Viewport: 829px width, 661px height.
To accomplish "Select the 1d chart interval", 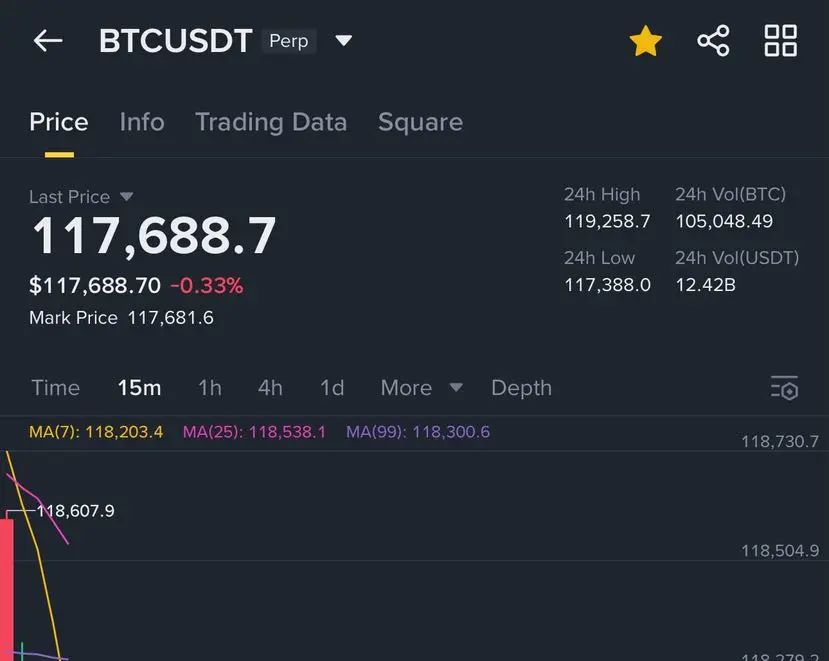I will (332, 388).
